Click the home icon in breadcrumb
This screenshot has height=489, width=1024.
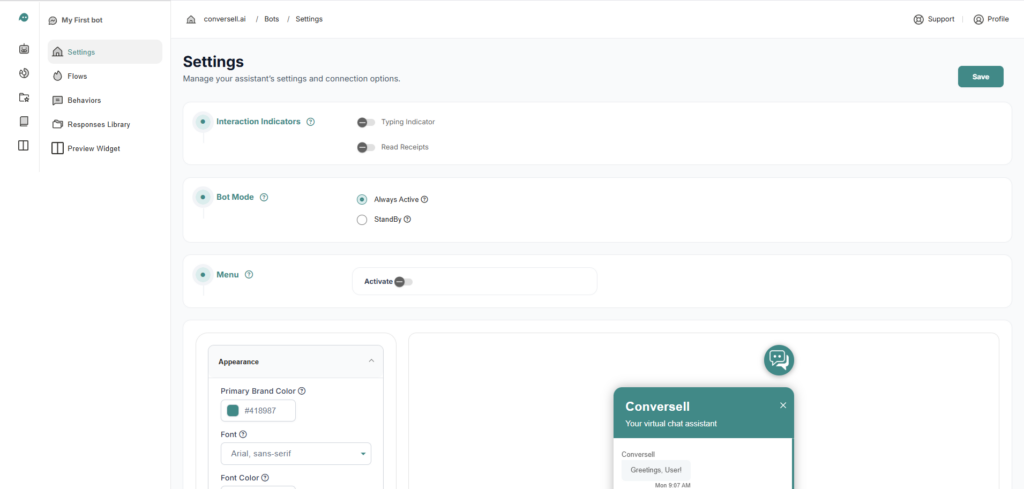(191, 19)
